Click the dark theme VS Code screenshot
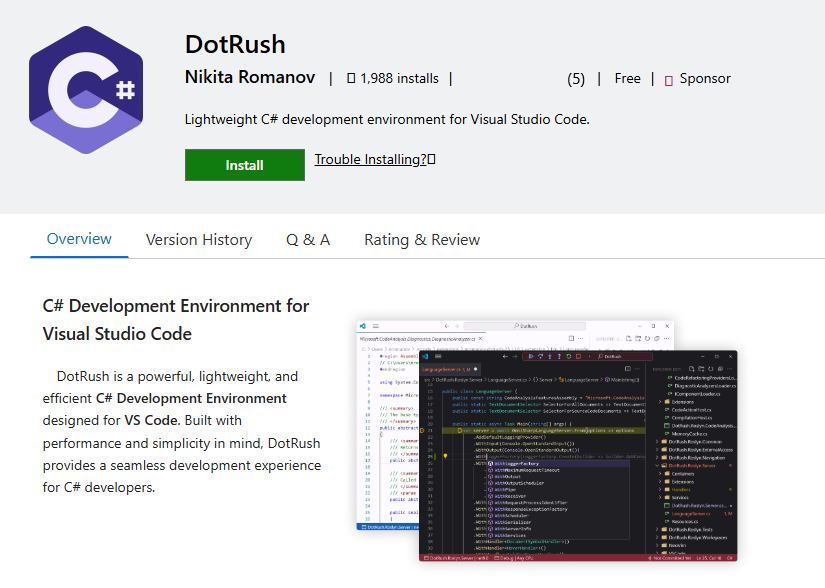The width and height of the screenshot is (825, 588). 578,456
